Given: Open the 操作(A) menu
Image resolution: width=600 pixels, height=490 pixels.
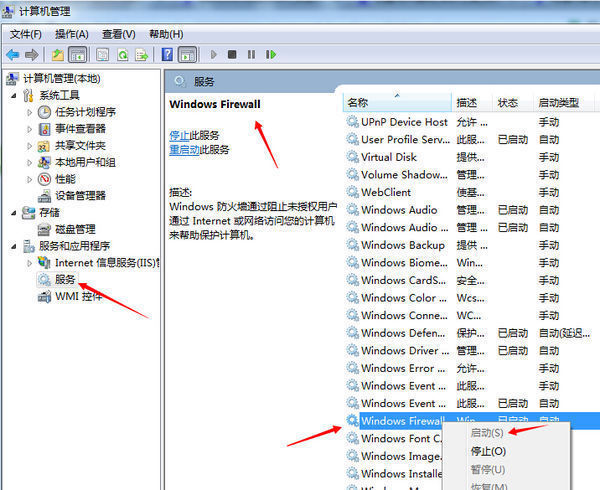Looking at the screenshot, I should click(72, 34).
